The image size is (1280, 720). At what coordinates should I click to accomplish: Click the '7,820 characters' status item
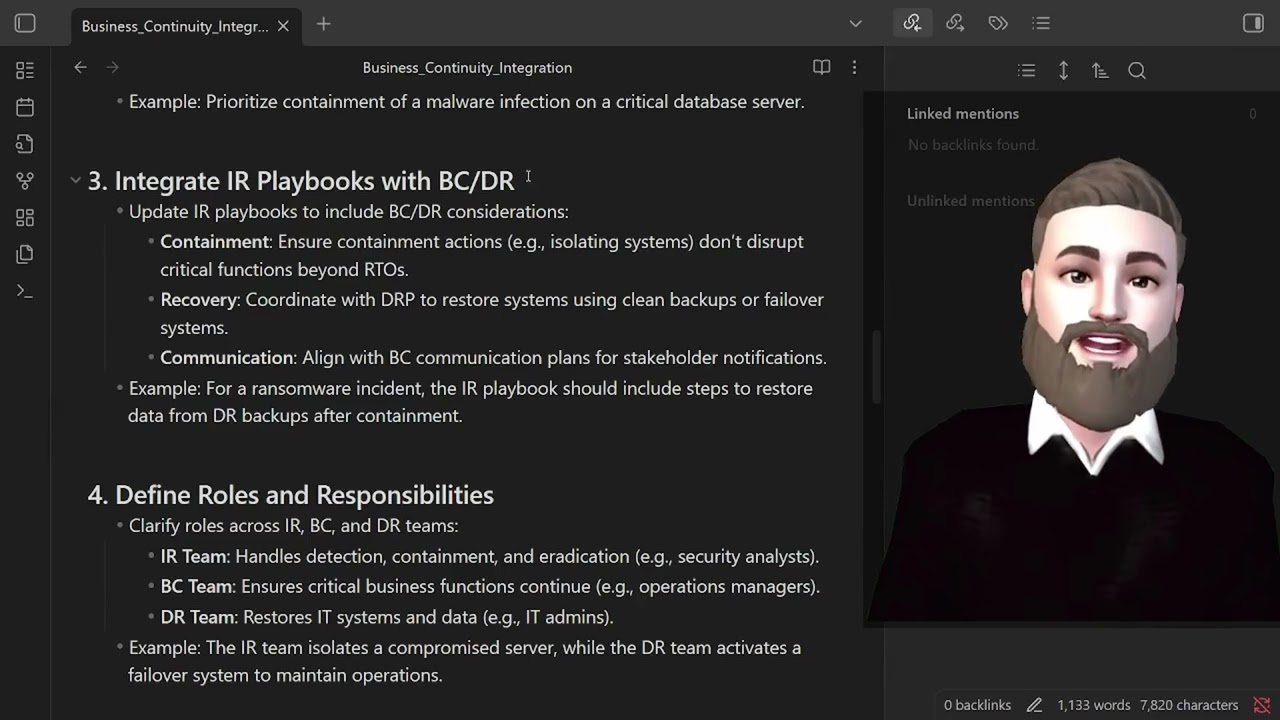pyautogui.click(x=1189, y=705)
